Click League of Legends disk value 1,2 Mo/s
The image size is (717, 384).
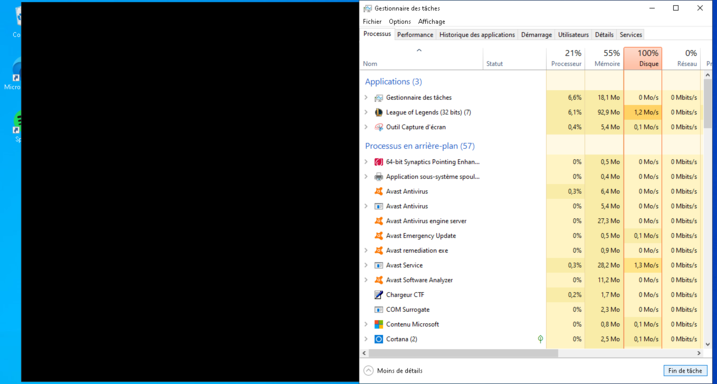click(643, 112)
